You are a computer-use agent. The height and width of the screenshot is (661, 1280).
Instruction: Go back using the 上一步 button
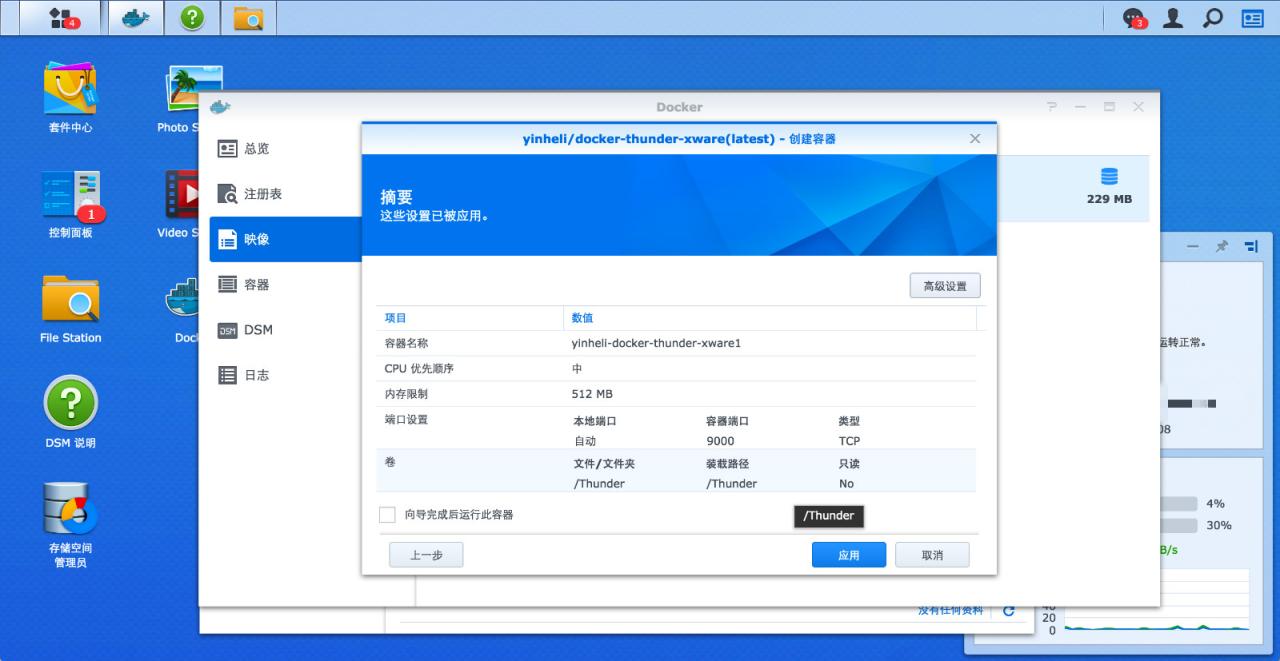point(426,554)
